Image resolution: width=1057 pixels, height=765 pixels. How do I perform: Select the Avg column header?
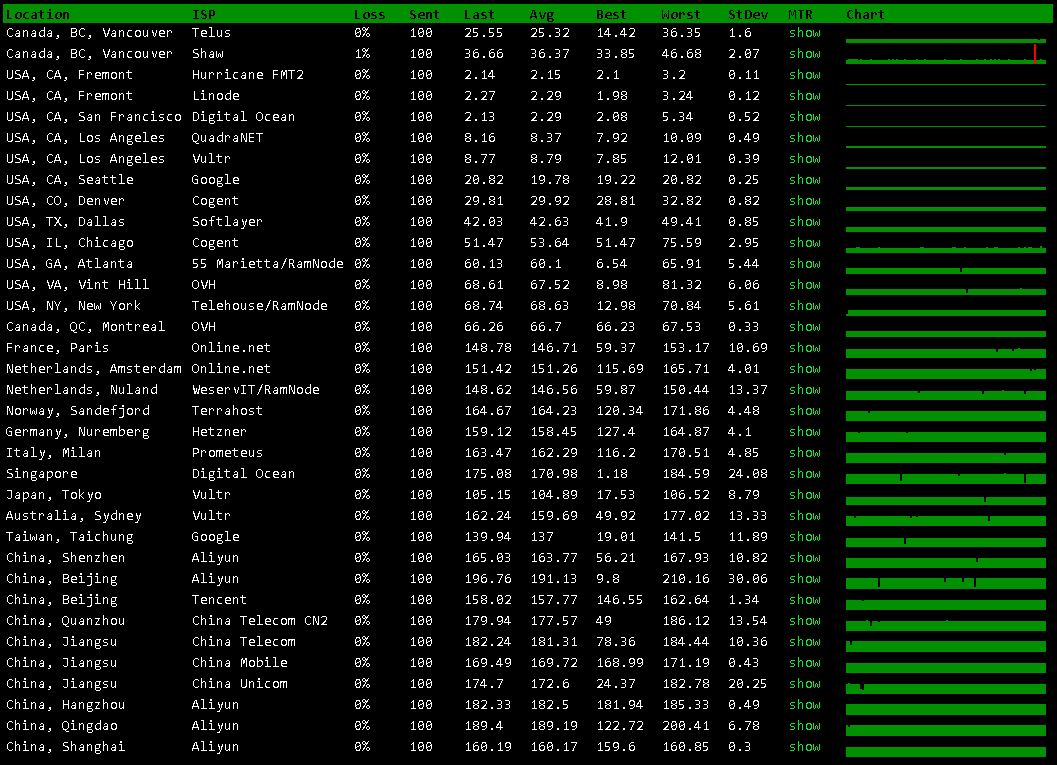[x=541, y=14]
